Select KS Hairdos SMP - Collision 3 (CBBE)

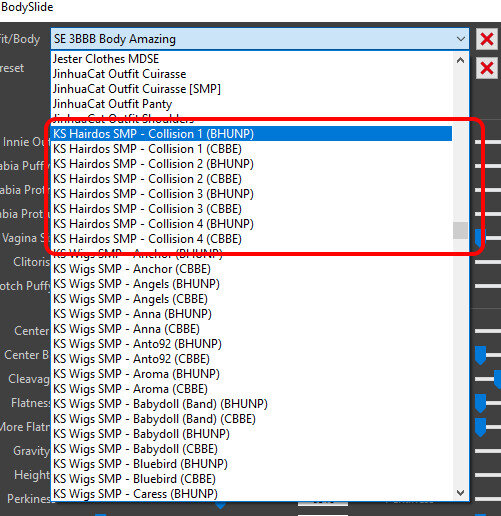pyautogui.click(x=252, y=209)
